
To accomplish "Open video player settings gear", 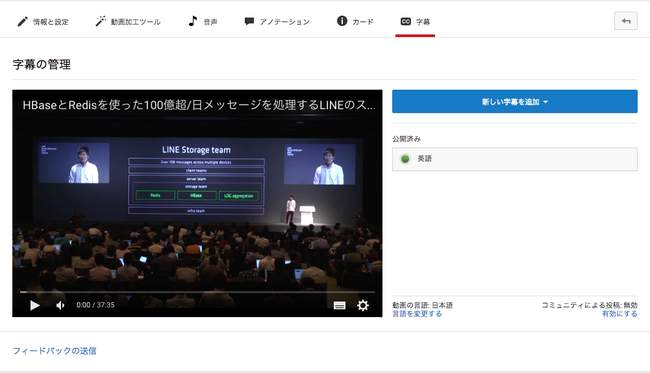I will tap(363, 305).
